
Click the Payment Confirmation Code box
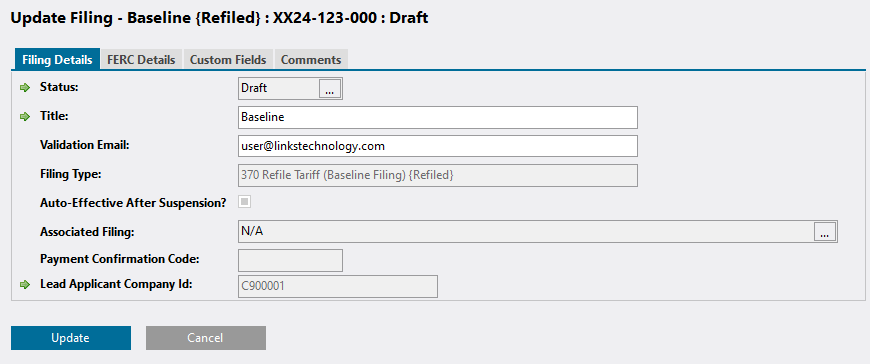(290, 260)
